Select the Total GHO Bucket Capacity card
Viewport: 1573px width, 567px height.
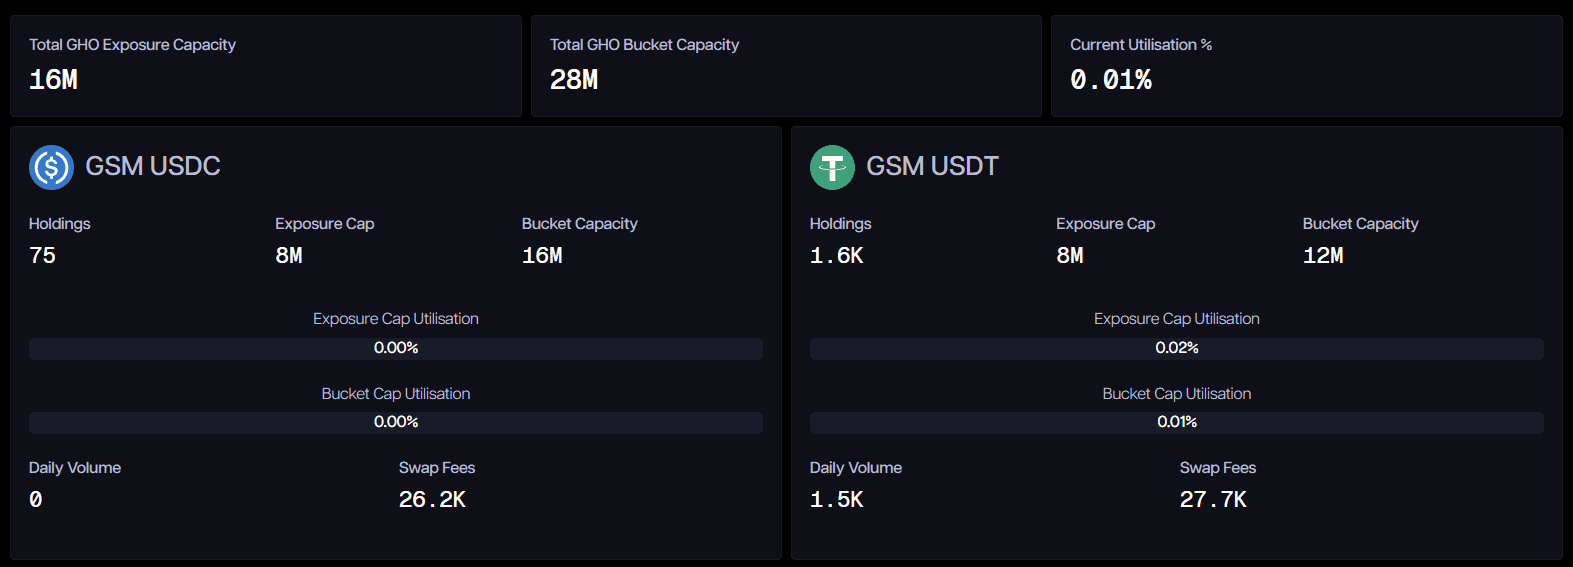(x=786, y=66)
